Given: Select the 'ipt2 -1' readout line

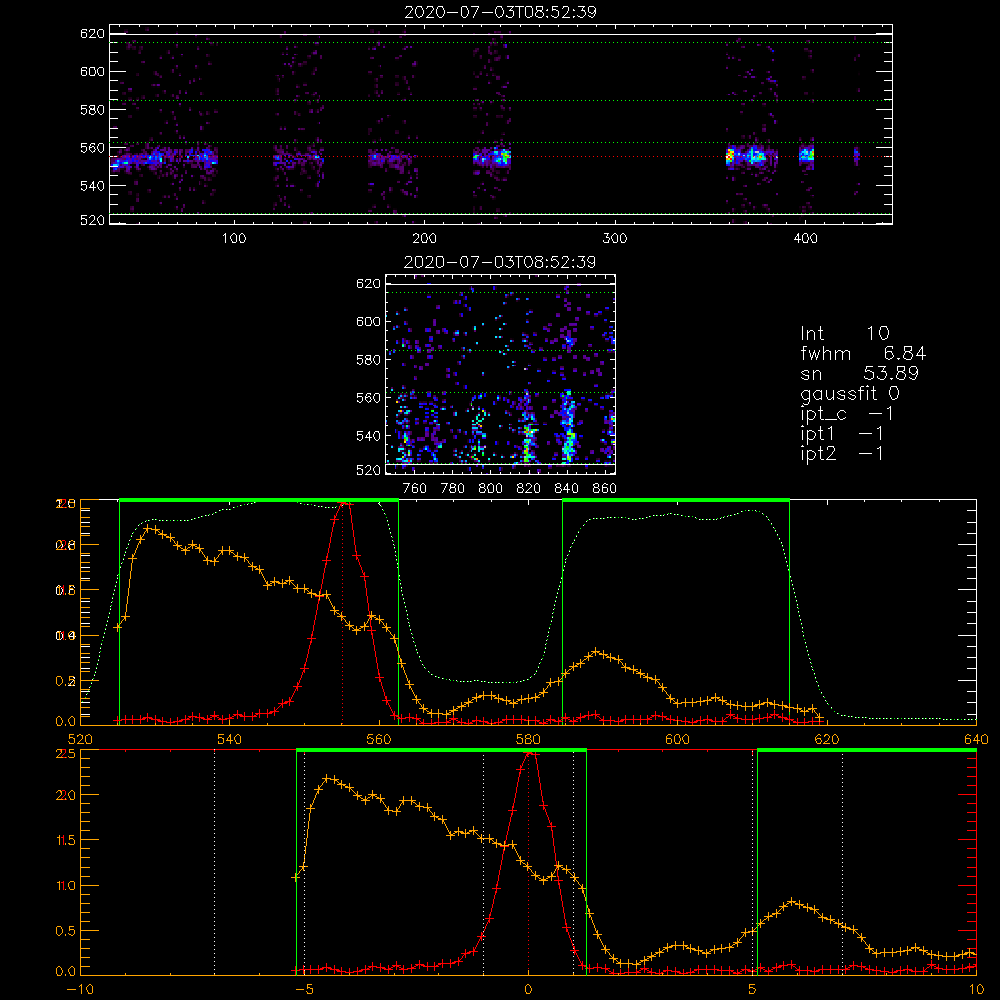Looking at the screenshot, I should (841, 453).
